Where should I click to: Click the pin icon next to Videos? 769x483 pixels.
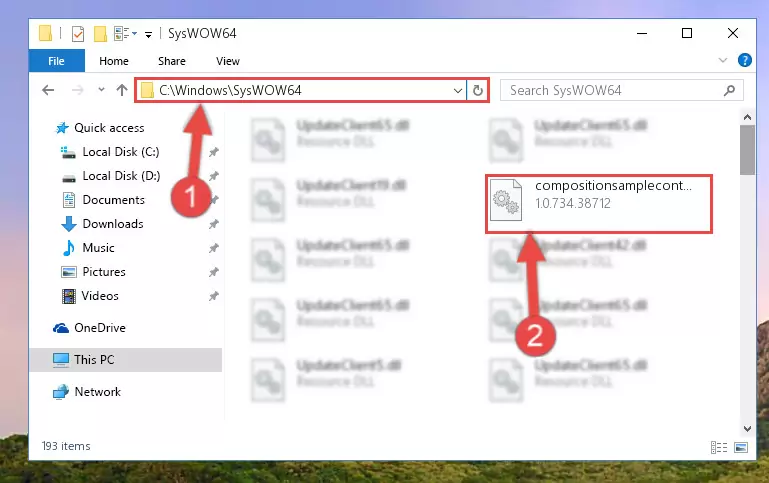(x=213, y=296)
